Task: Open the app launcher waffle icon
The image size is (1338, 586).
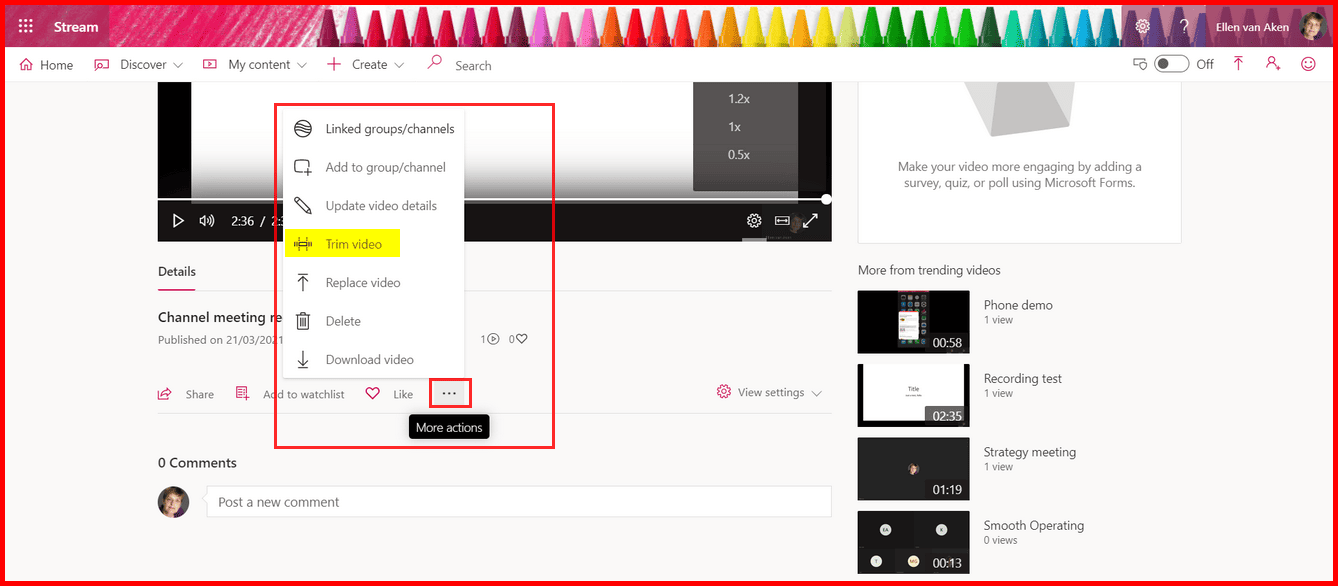Action: [x=26, y=27]
